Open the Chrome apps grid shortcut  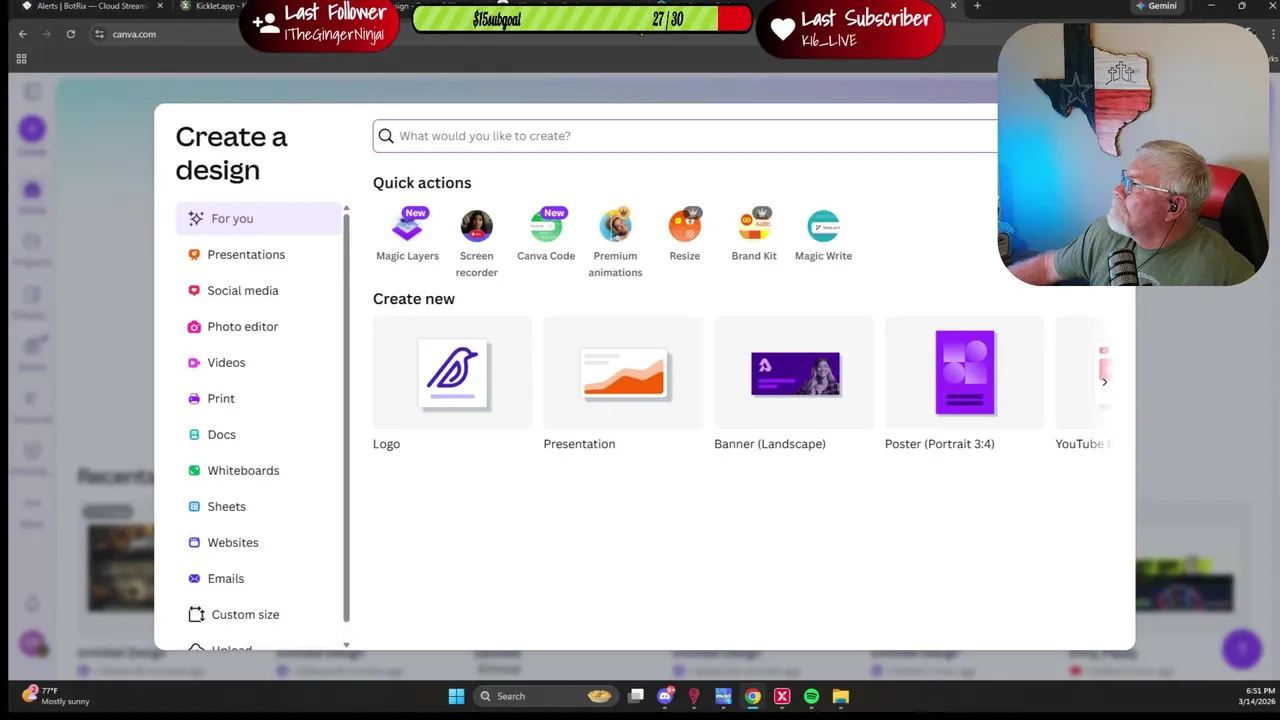pos(21,59)
